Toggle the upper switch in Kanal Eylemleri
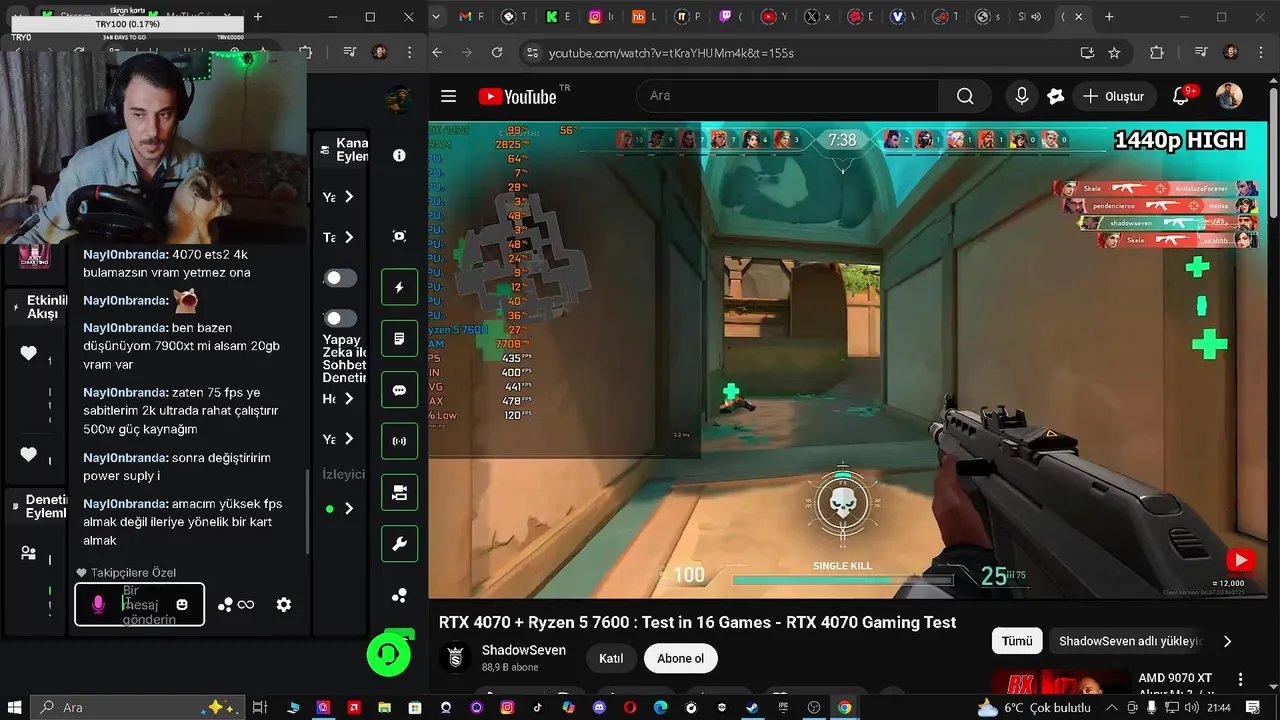Screen dimensions: 1280x720 point(340,278)
